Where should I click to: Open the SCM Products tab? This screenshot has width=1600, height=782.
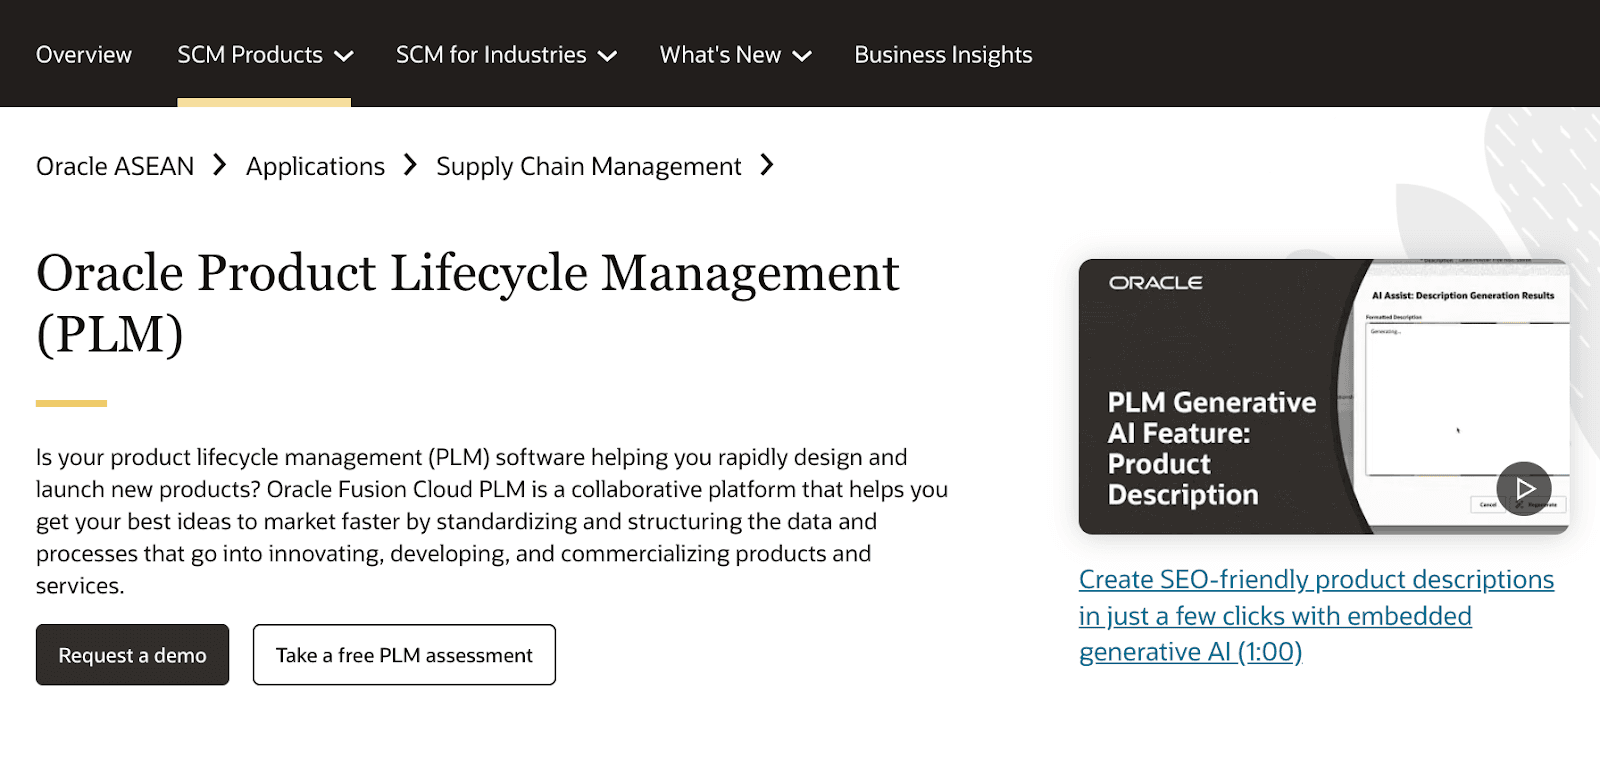pos(249,55)
